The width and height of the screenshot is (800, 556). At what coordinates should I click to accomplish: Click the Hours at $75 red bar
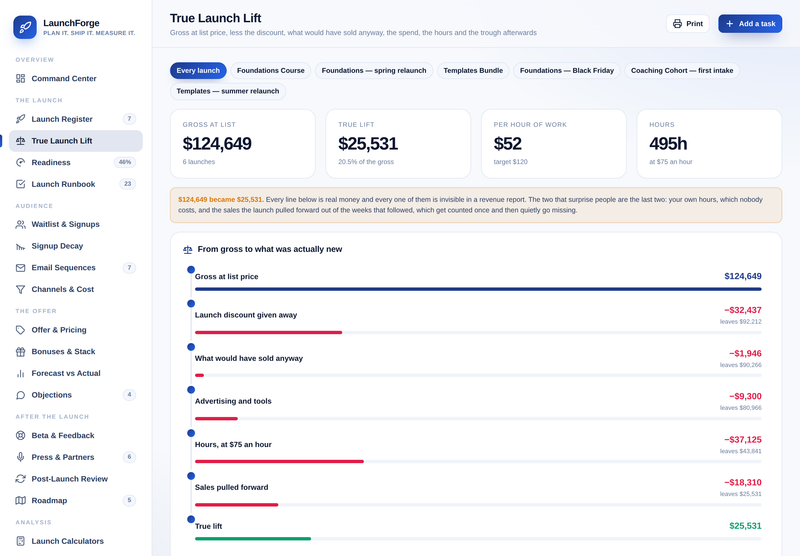pyautogui.click(x=279, y=462)
